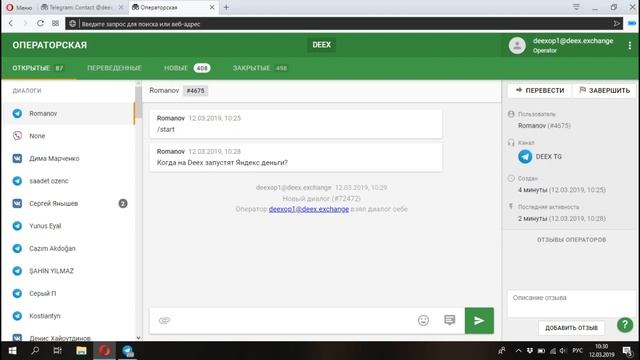Screen dimensions: 640x360
Task: Open the three-dot operator menu
Action: pyautogui.click(x=630, y=45)
